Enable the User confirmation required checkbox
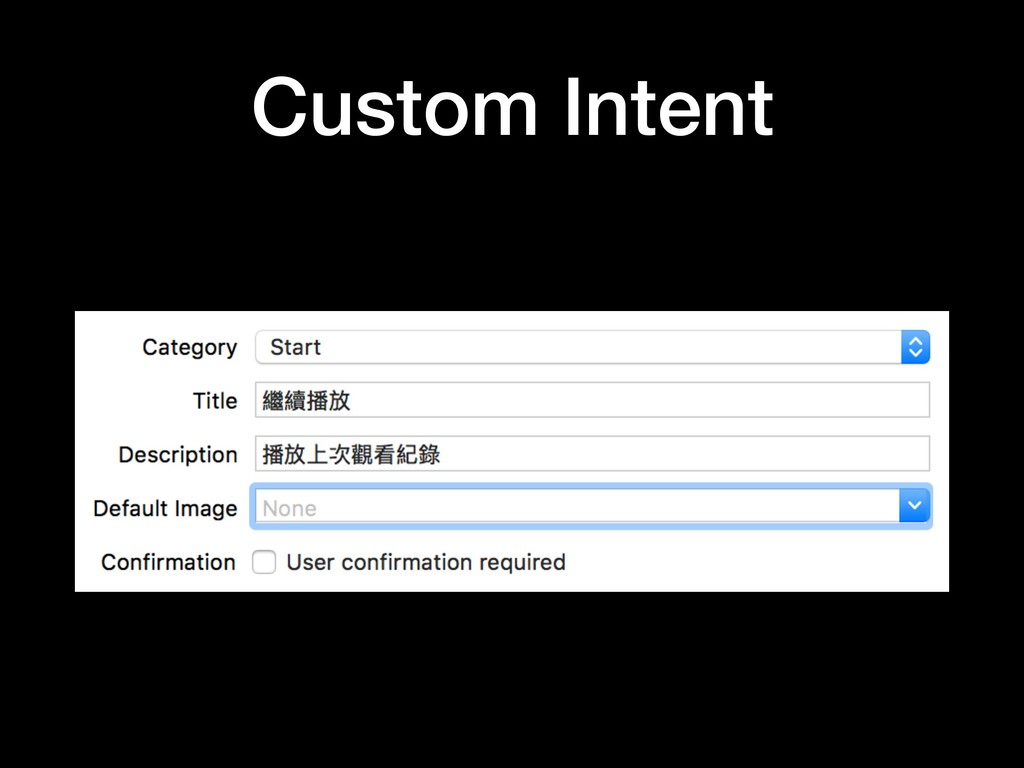This screenshot has width=1024, height=768. tap(264, 562)
